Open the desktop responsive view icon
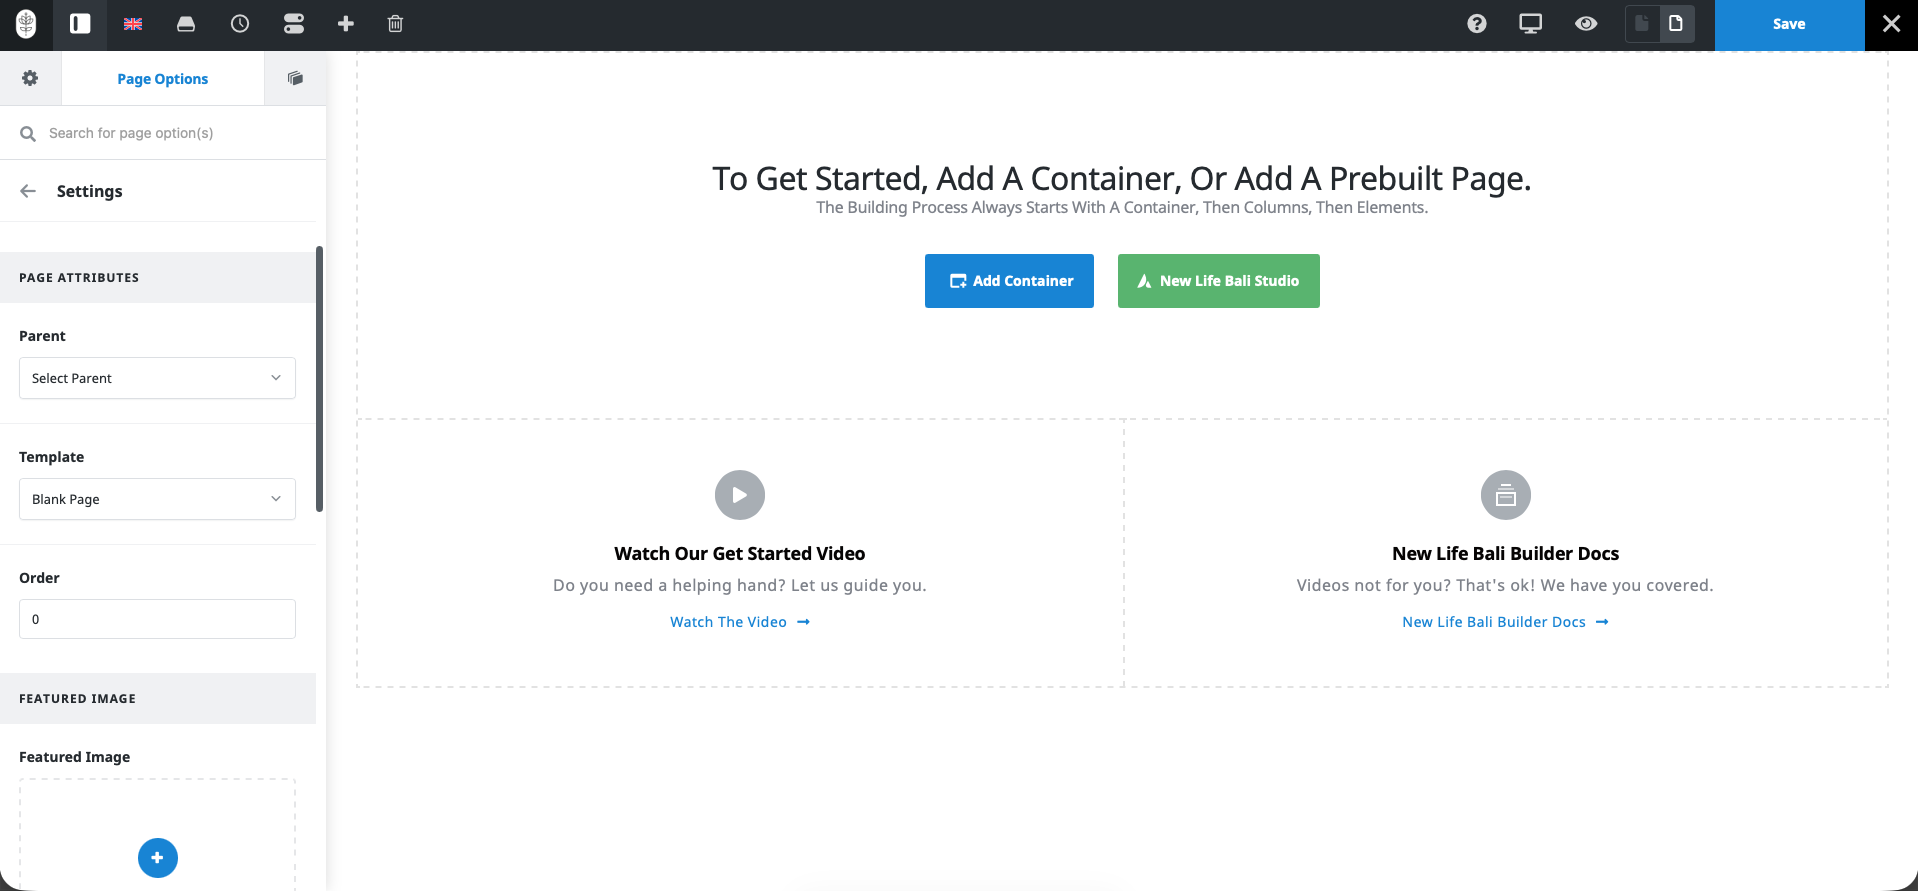The width and height of the screenshot is (1918, 891). 1530,24
